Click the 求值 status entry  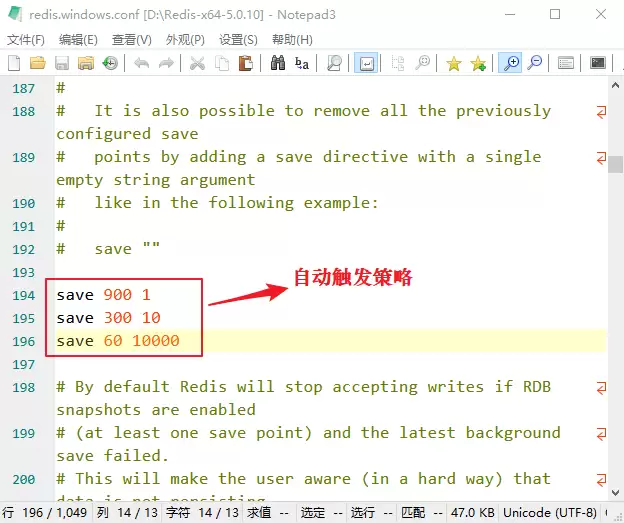pos(268,513)
